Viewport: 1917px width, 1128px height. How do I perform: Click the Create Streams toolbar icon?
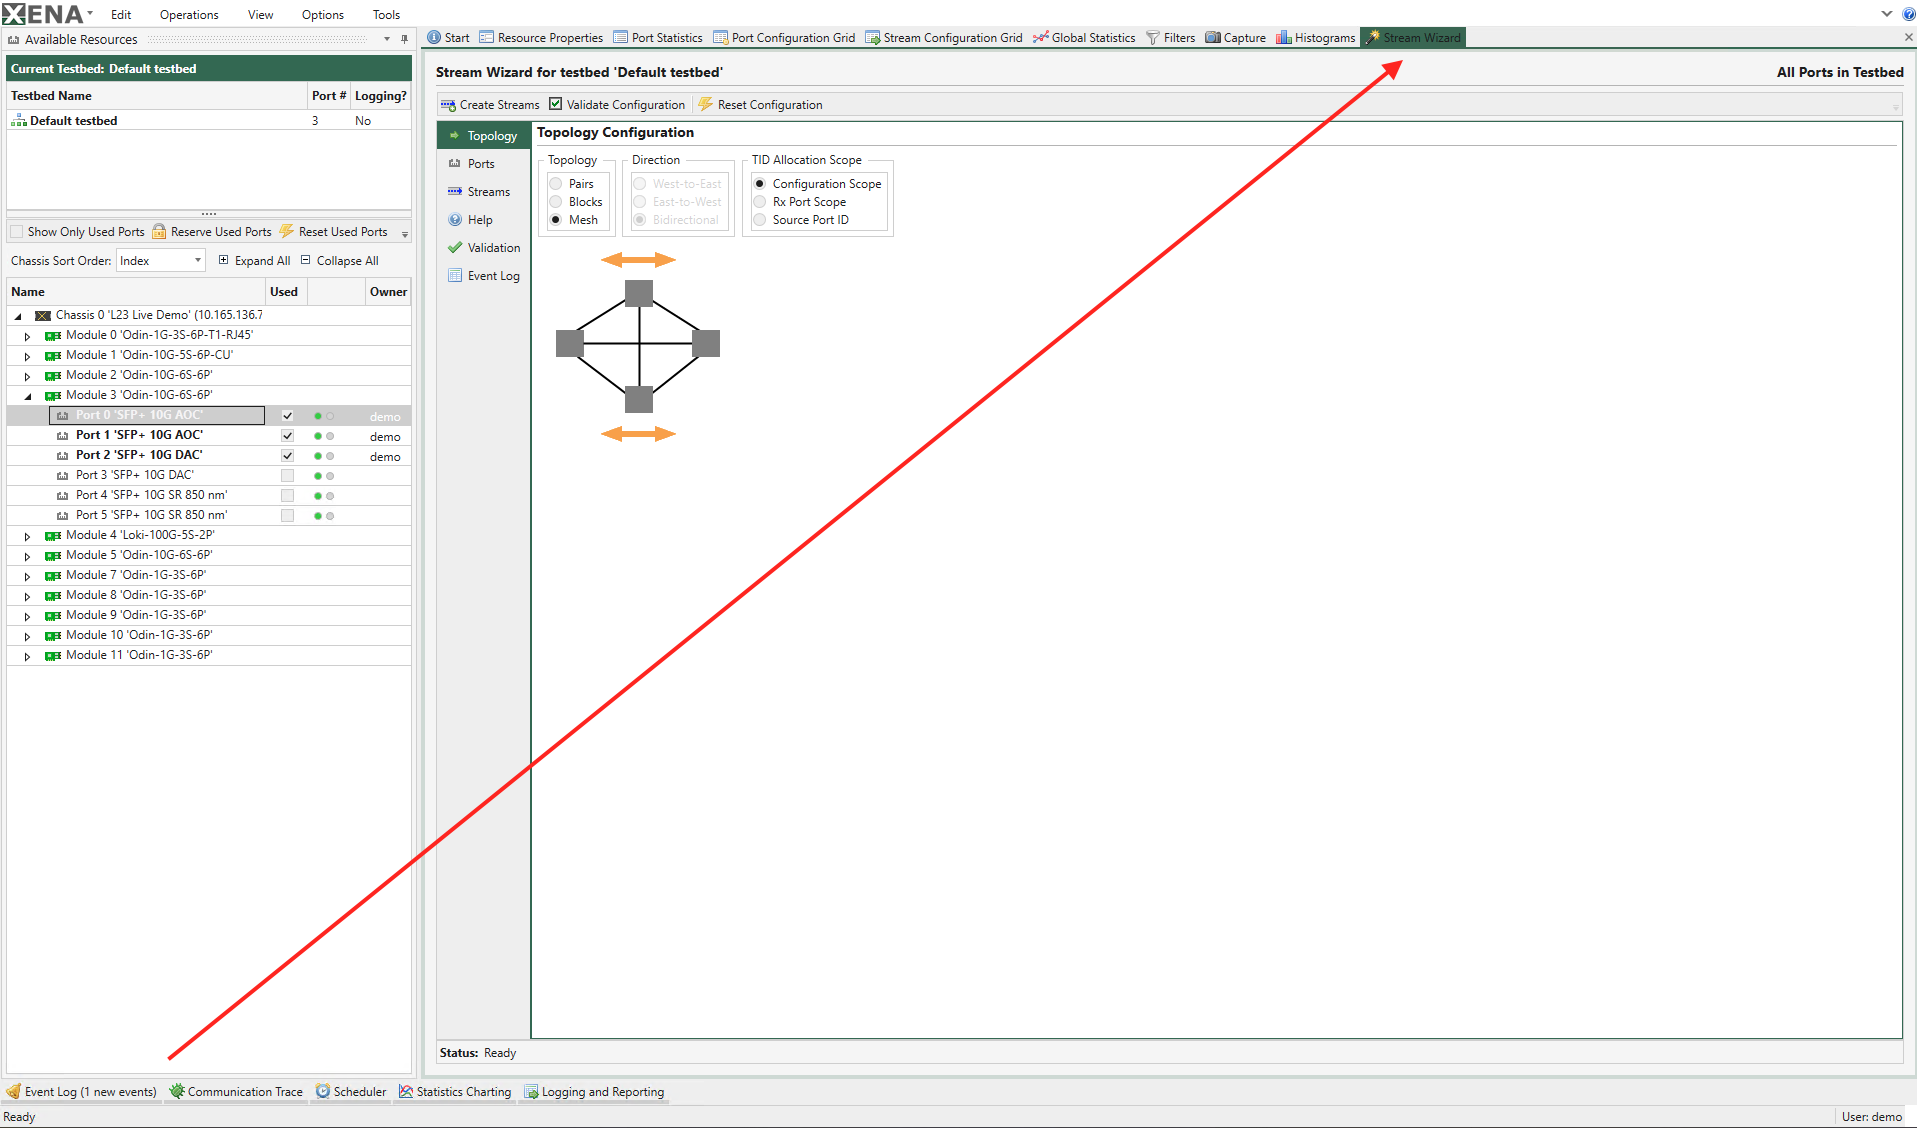click(x=448, y=105)
